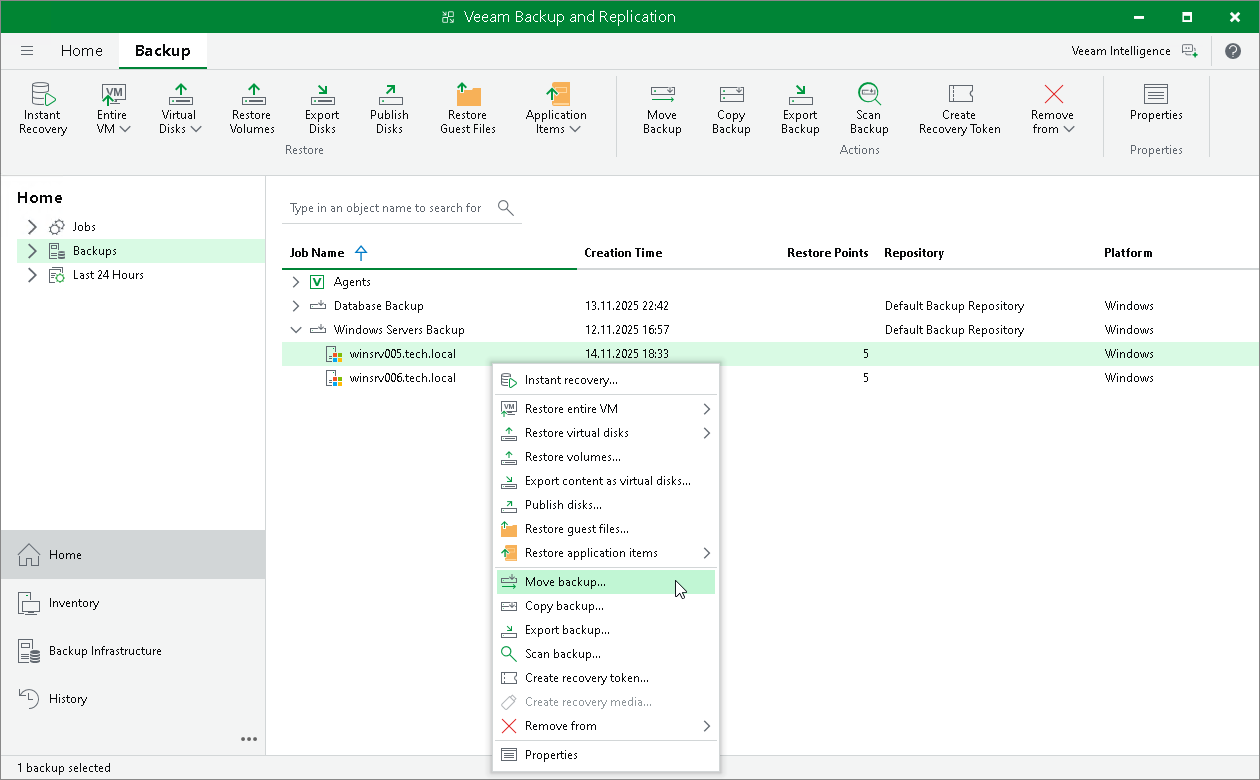This screenshot has height=780, width=1260.
Task: Click the navigation pane more options dots
Action: (x=249, y=739)
